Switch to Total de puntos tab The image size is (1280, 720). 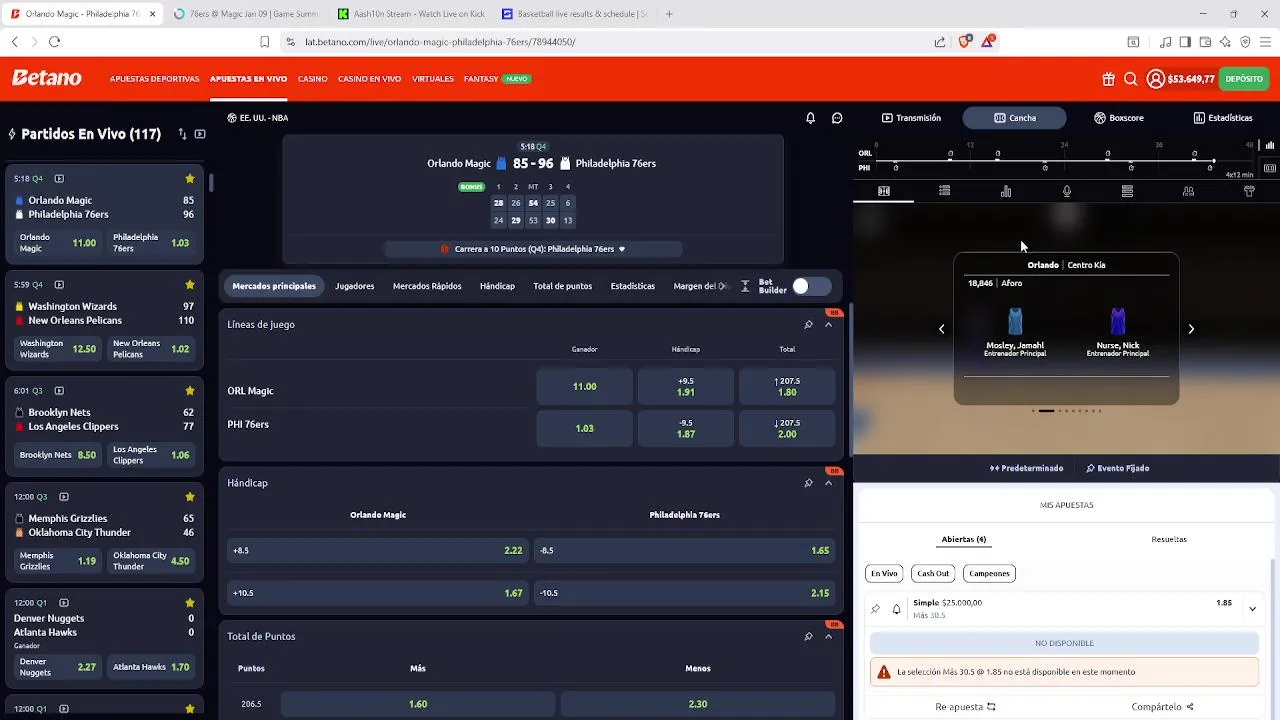(x=563, y=286)
